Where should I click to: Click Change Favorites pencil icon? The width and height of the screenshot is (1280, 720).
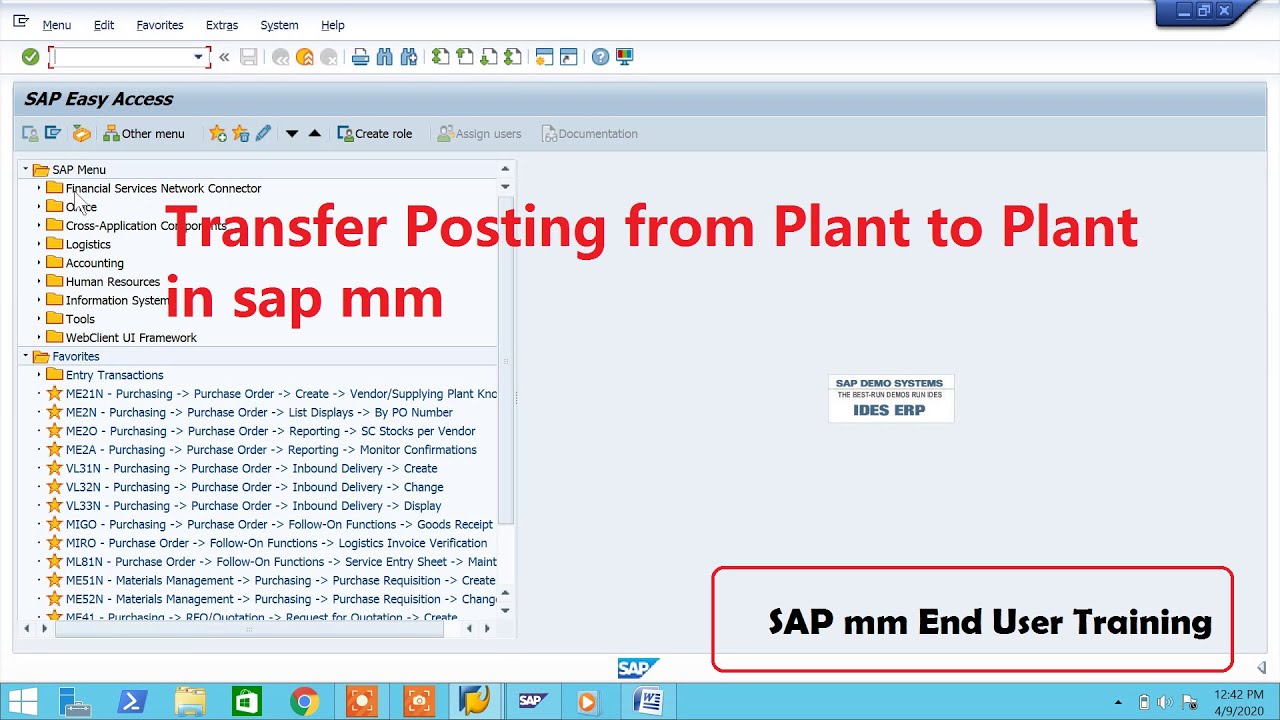click(x=263, y=133)
